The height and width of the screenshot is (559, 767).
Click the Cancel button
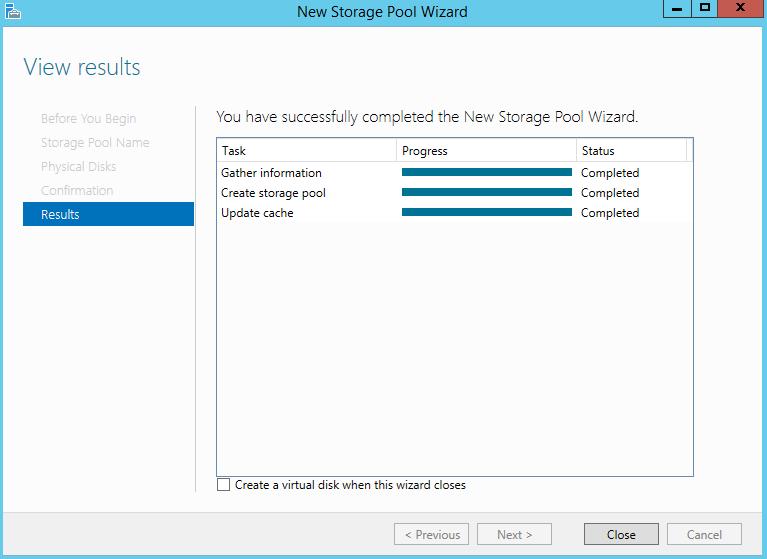click(704, 534)
